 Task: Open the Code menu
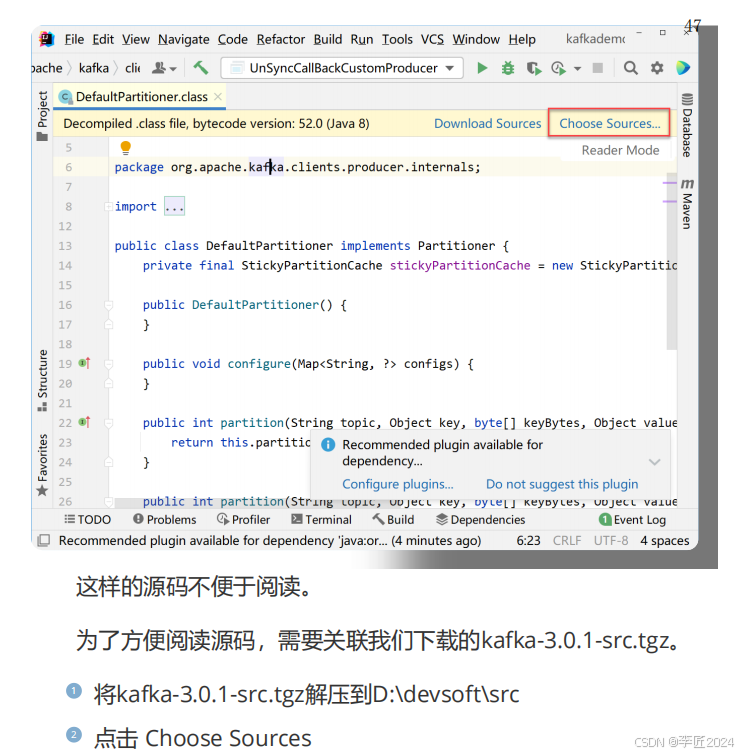pos(232,39)
